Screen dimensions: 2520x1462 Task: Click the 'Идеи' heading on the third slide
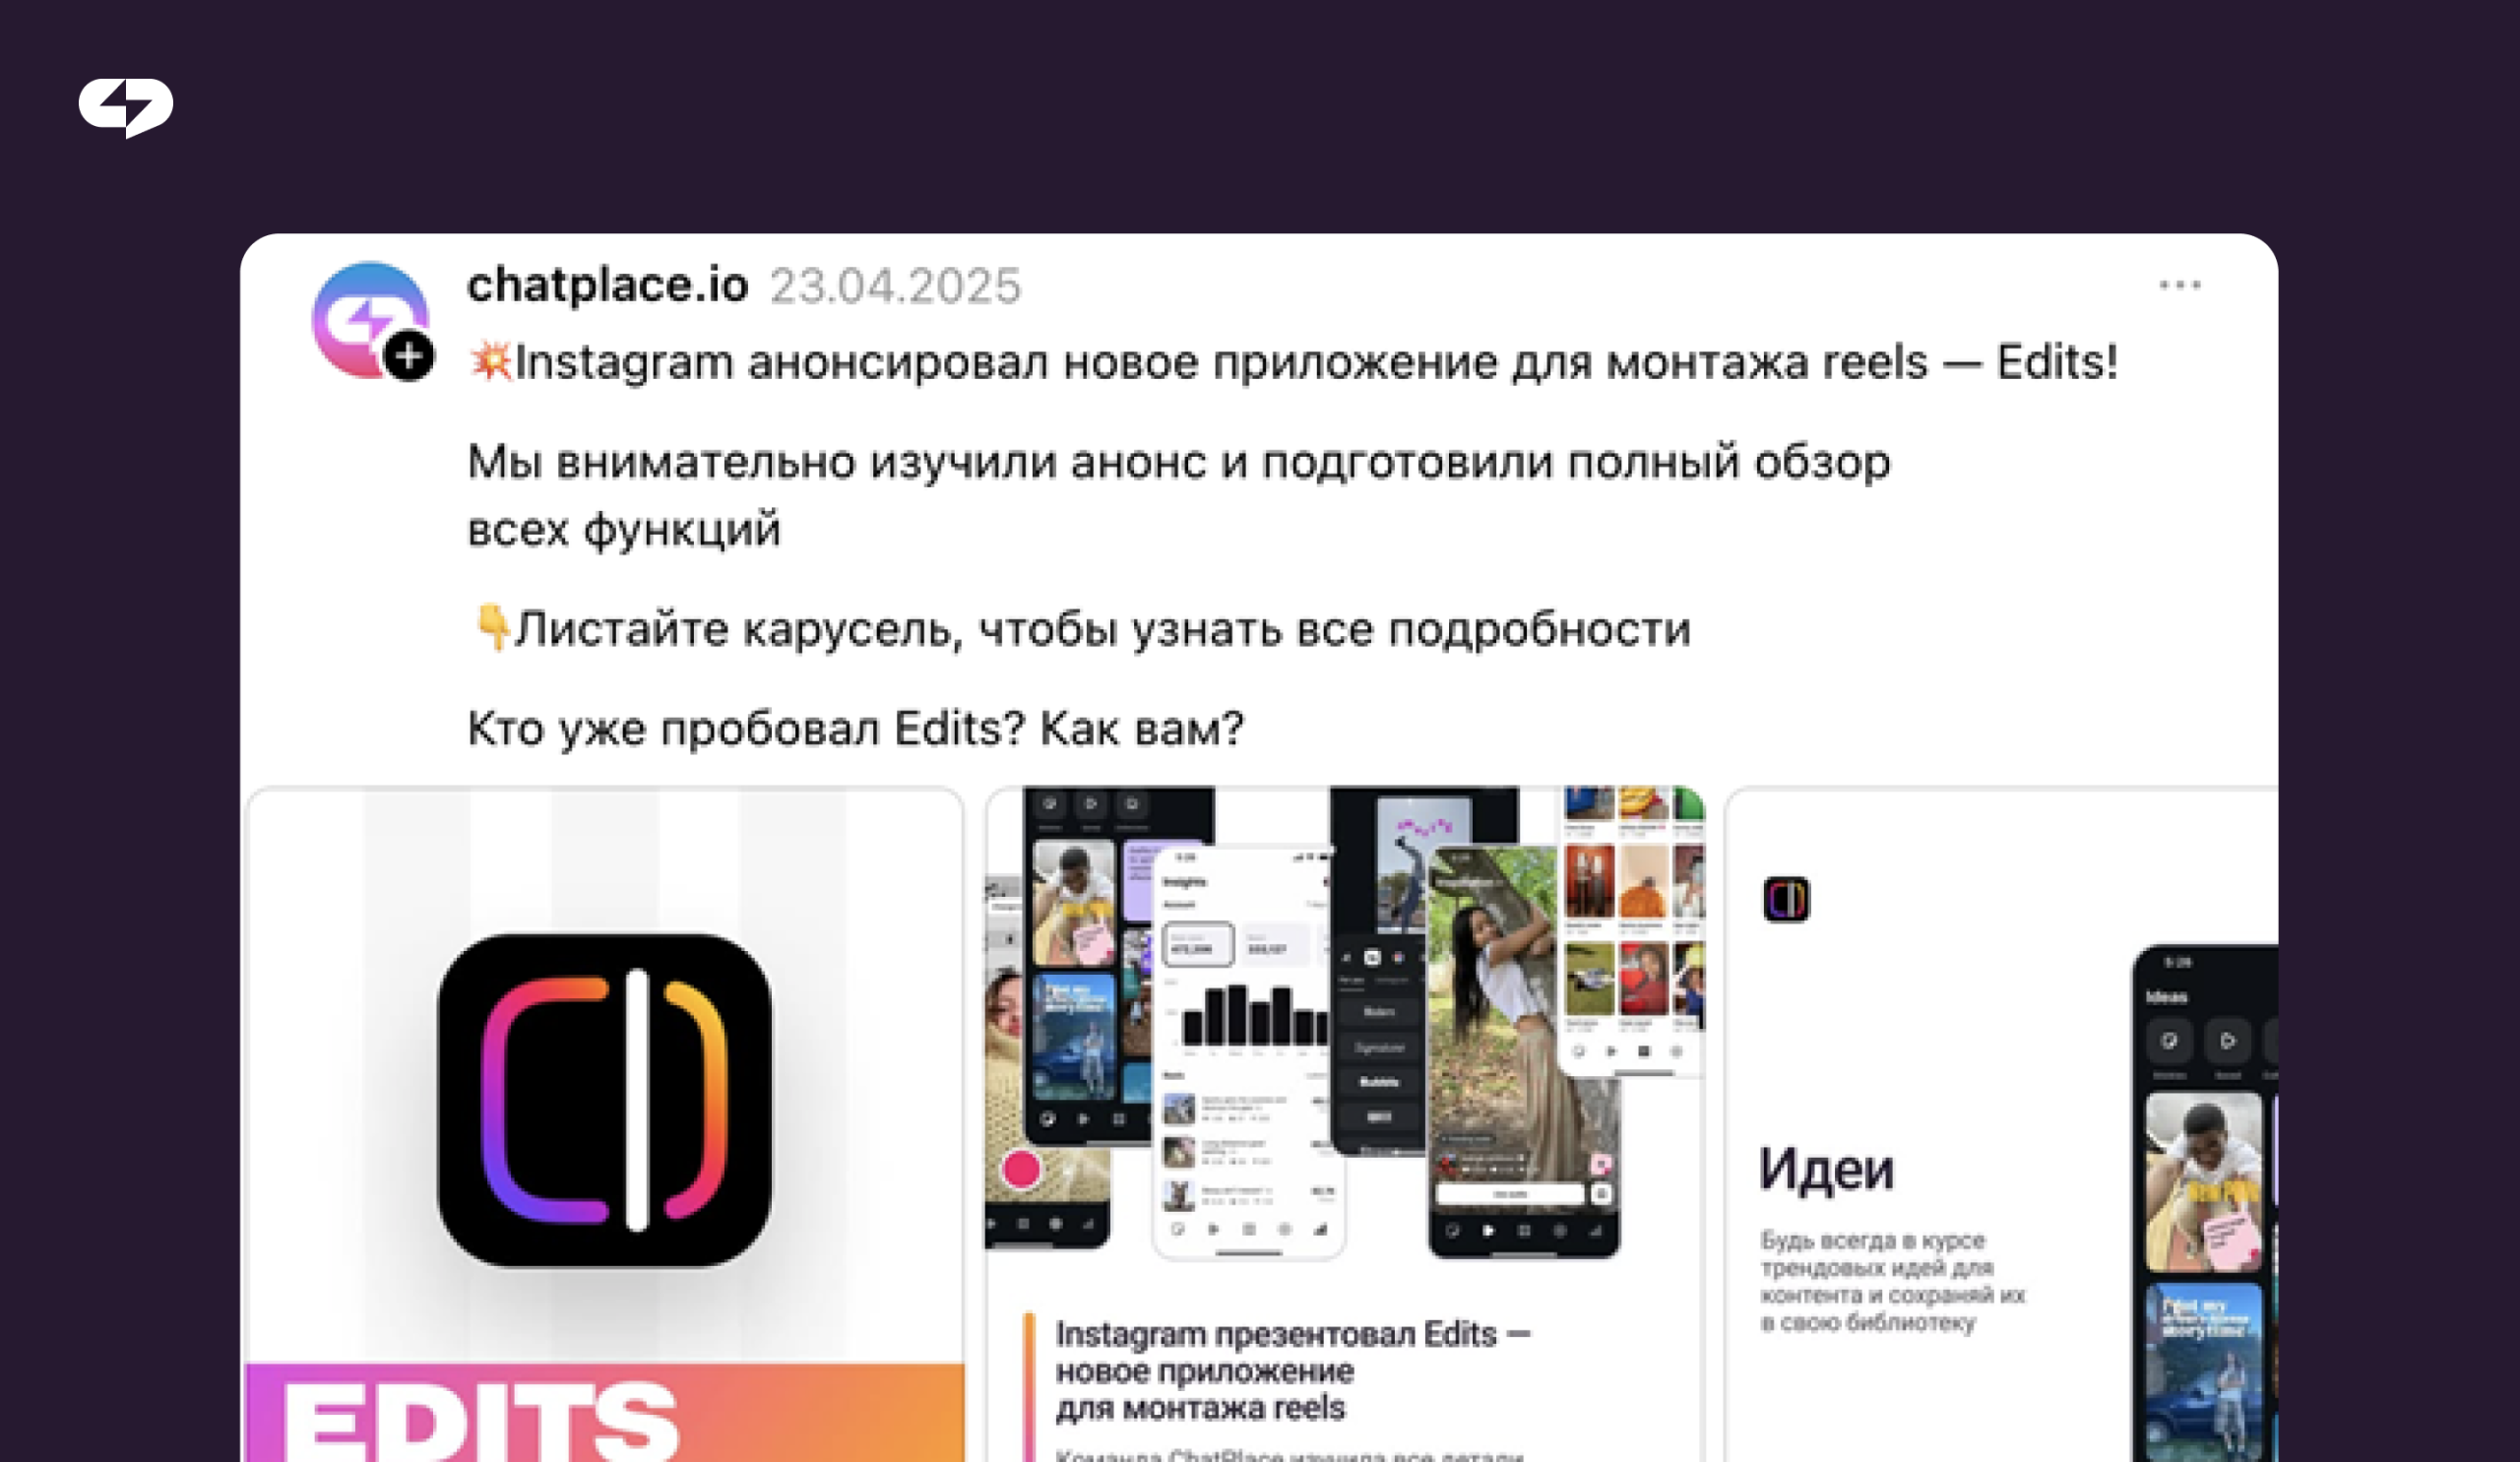[x=1826, y=1169]
